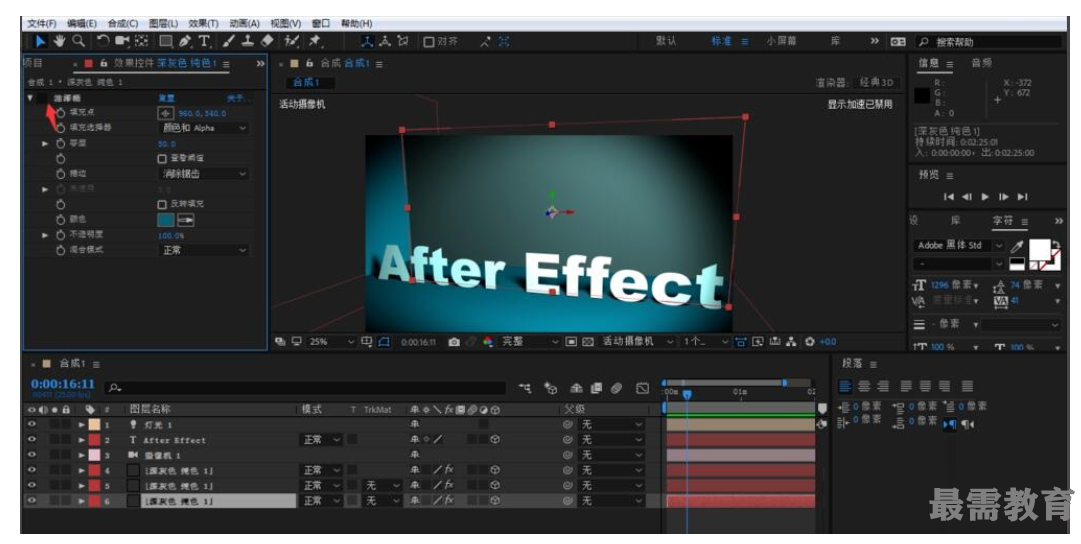
Task: Open the 活动摄像机 3D view dropdown
Action: pyautogui.click(x=638, y=342)
